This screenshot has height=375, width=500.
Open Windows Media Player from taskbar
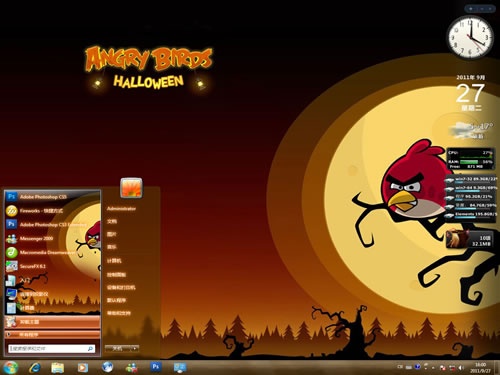click(82, 367)
